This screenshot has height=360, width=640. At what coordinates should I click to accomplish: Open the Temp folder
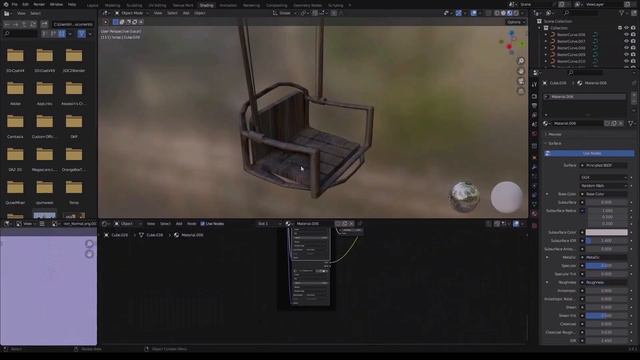[74, 191]
